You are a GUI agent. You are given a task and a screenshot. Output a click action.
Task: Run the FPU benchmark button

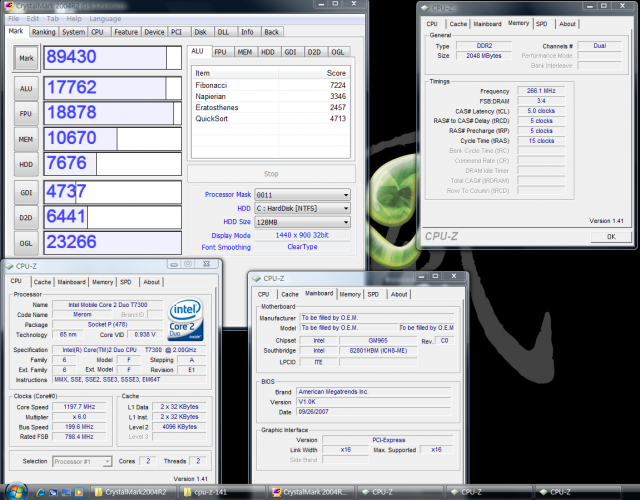click(26, 114)
